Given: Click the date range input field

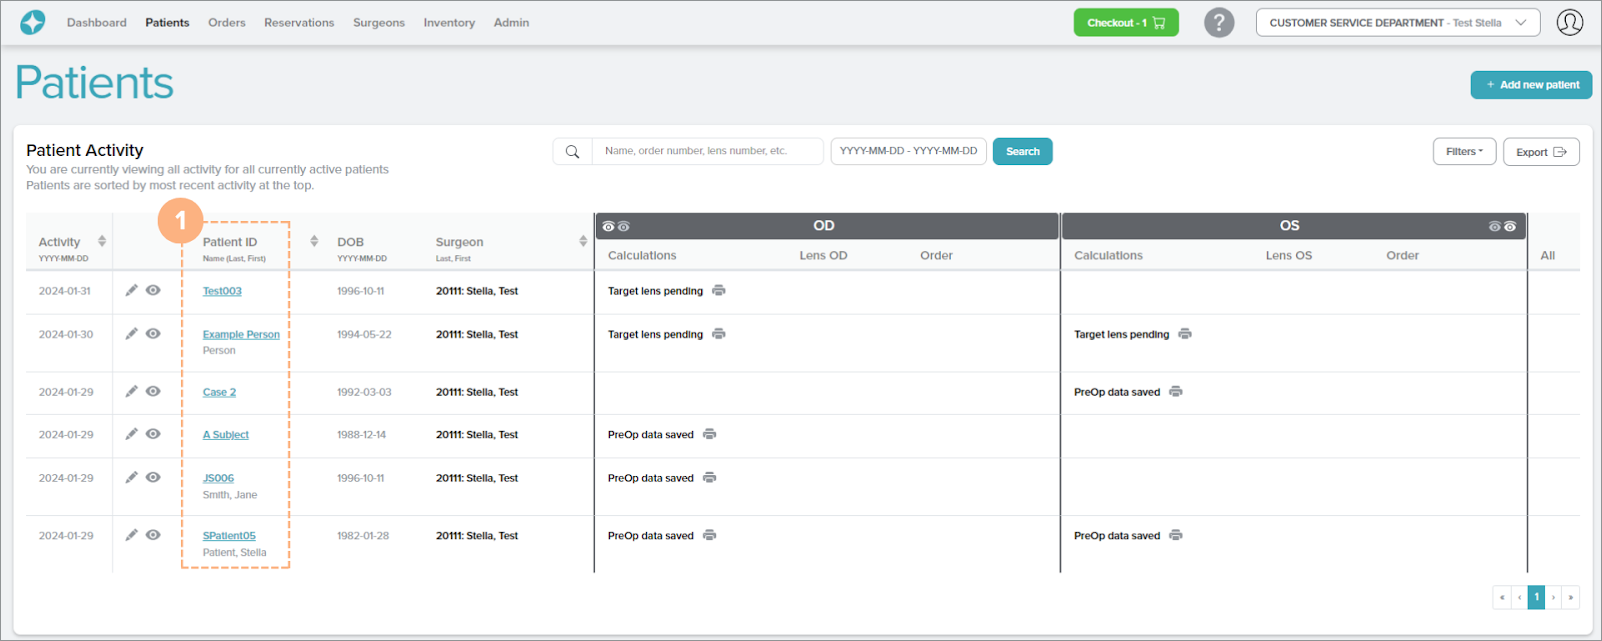Looking at the screenshot, I should pyautogui.click(x=908, y=151).
